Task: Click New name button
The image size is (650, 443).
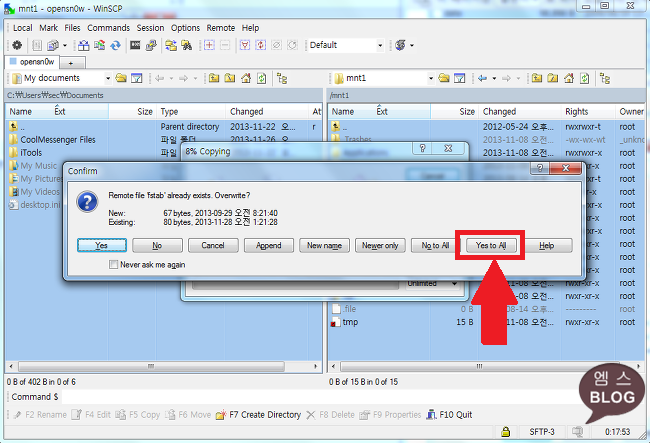Action: [325, 245]
